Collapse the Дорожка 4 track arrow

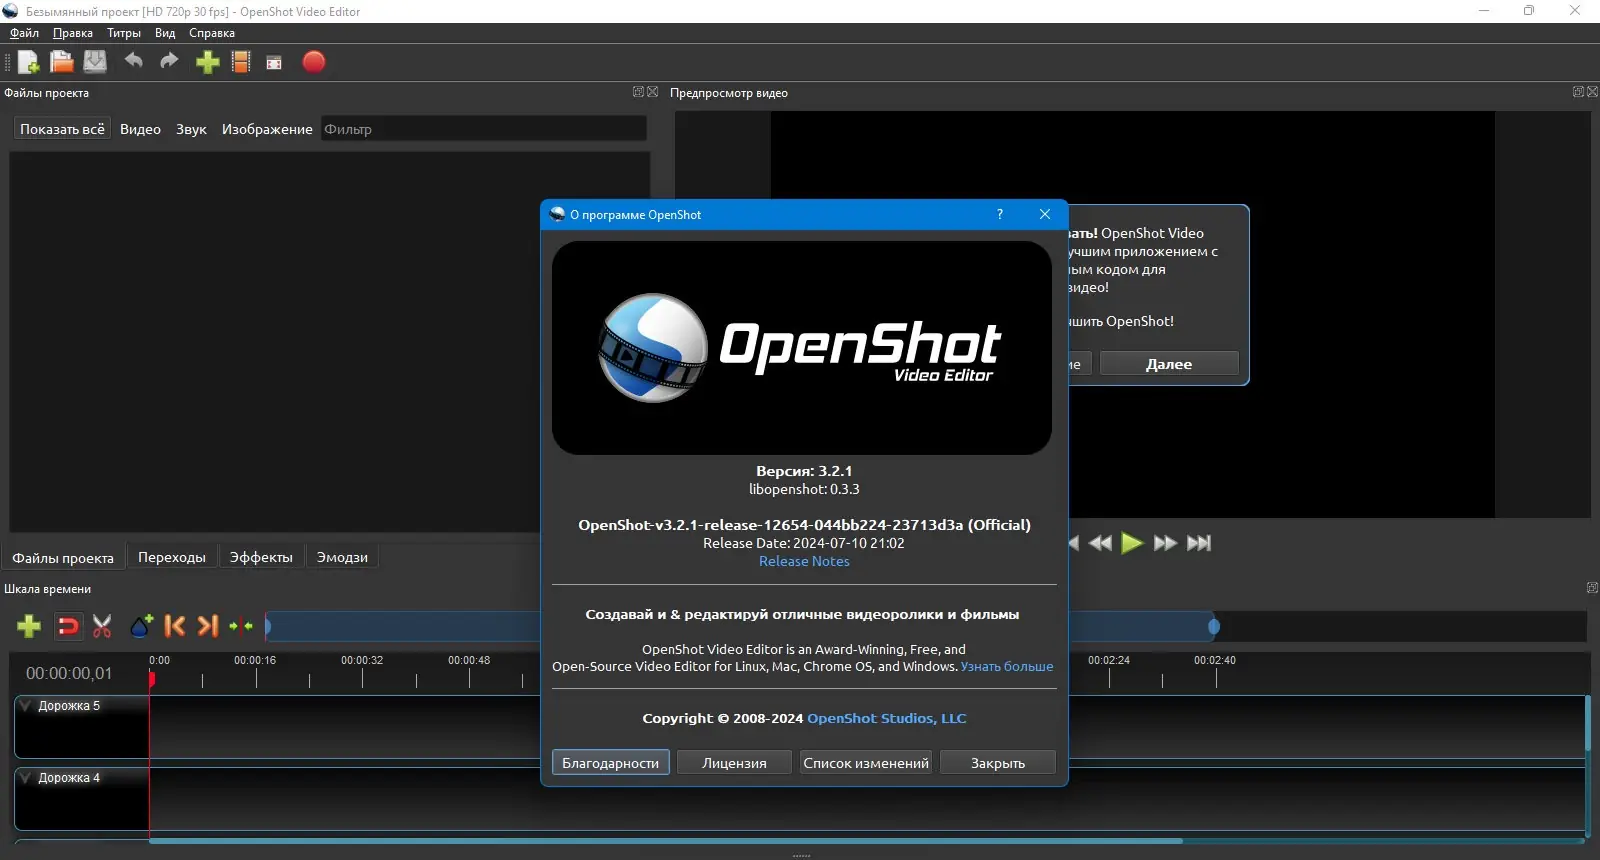pyautogui.click(x=26, y=778)
